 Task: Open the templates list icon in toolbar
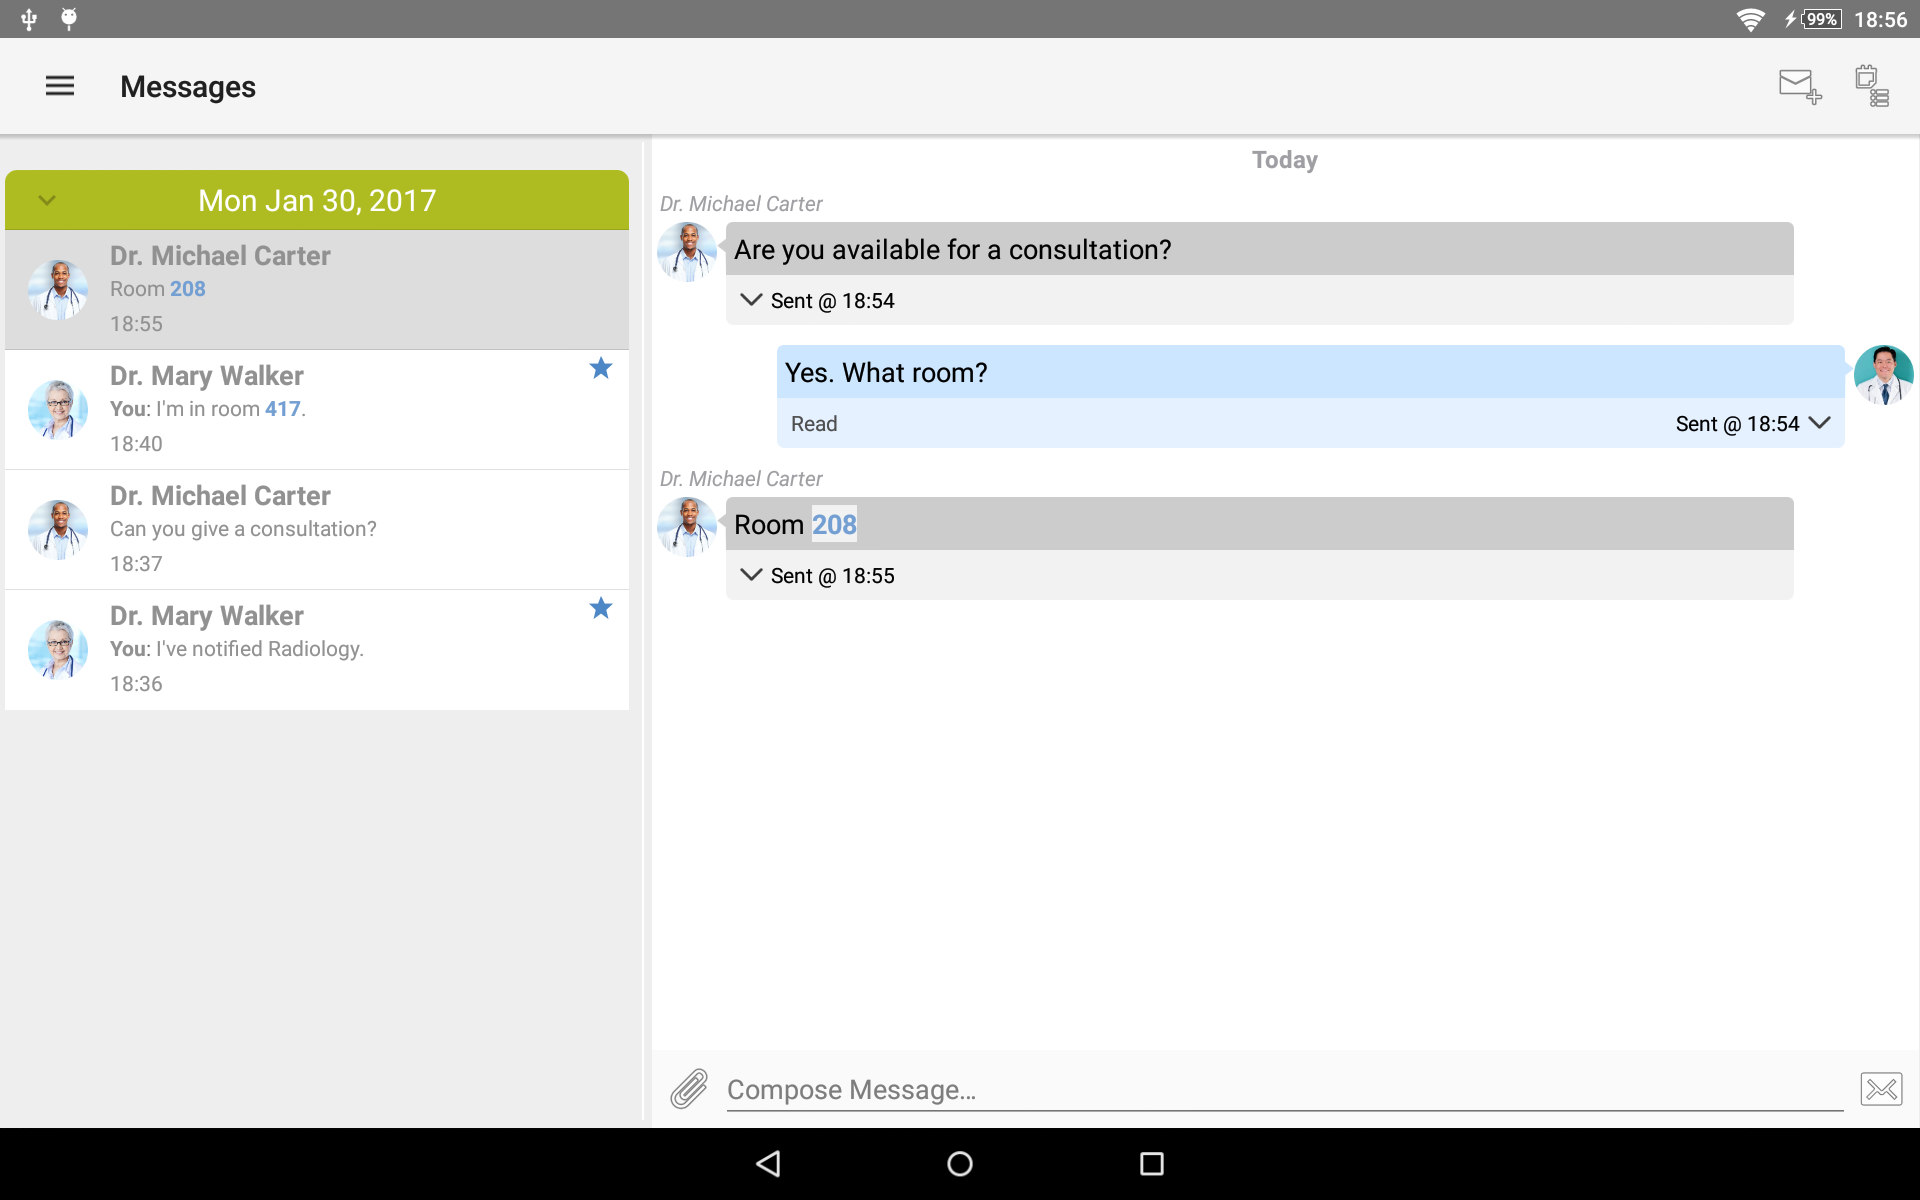(x=1872, y=86)
